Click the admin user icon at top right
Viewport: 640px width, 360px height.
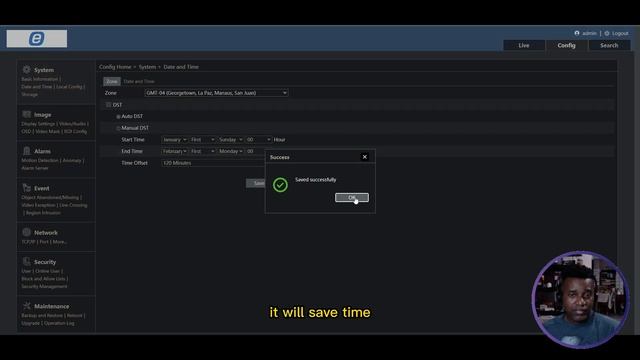pyautogui.click(x=577, y=33)
